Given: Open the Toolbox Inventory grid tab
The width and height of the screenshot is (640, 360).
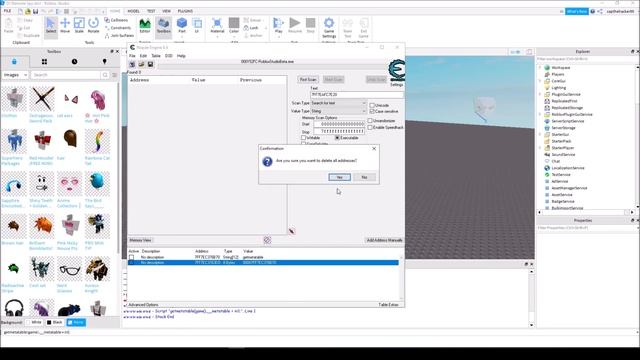Looking at the screenshot, I should click(44, 62).
